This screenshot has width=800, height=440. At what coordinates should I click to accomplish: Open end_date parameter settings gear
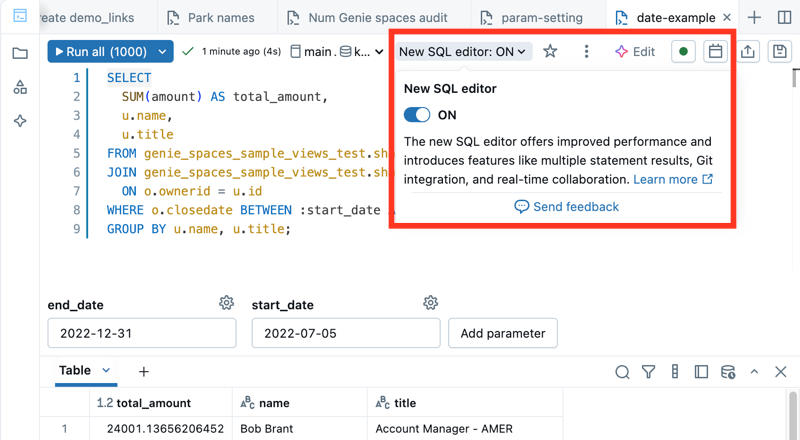(226, 303)
